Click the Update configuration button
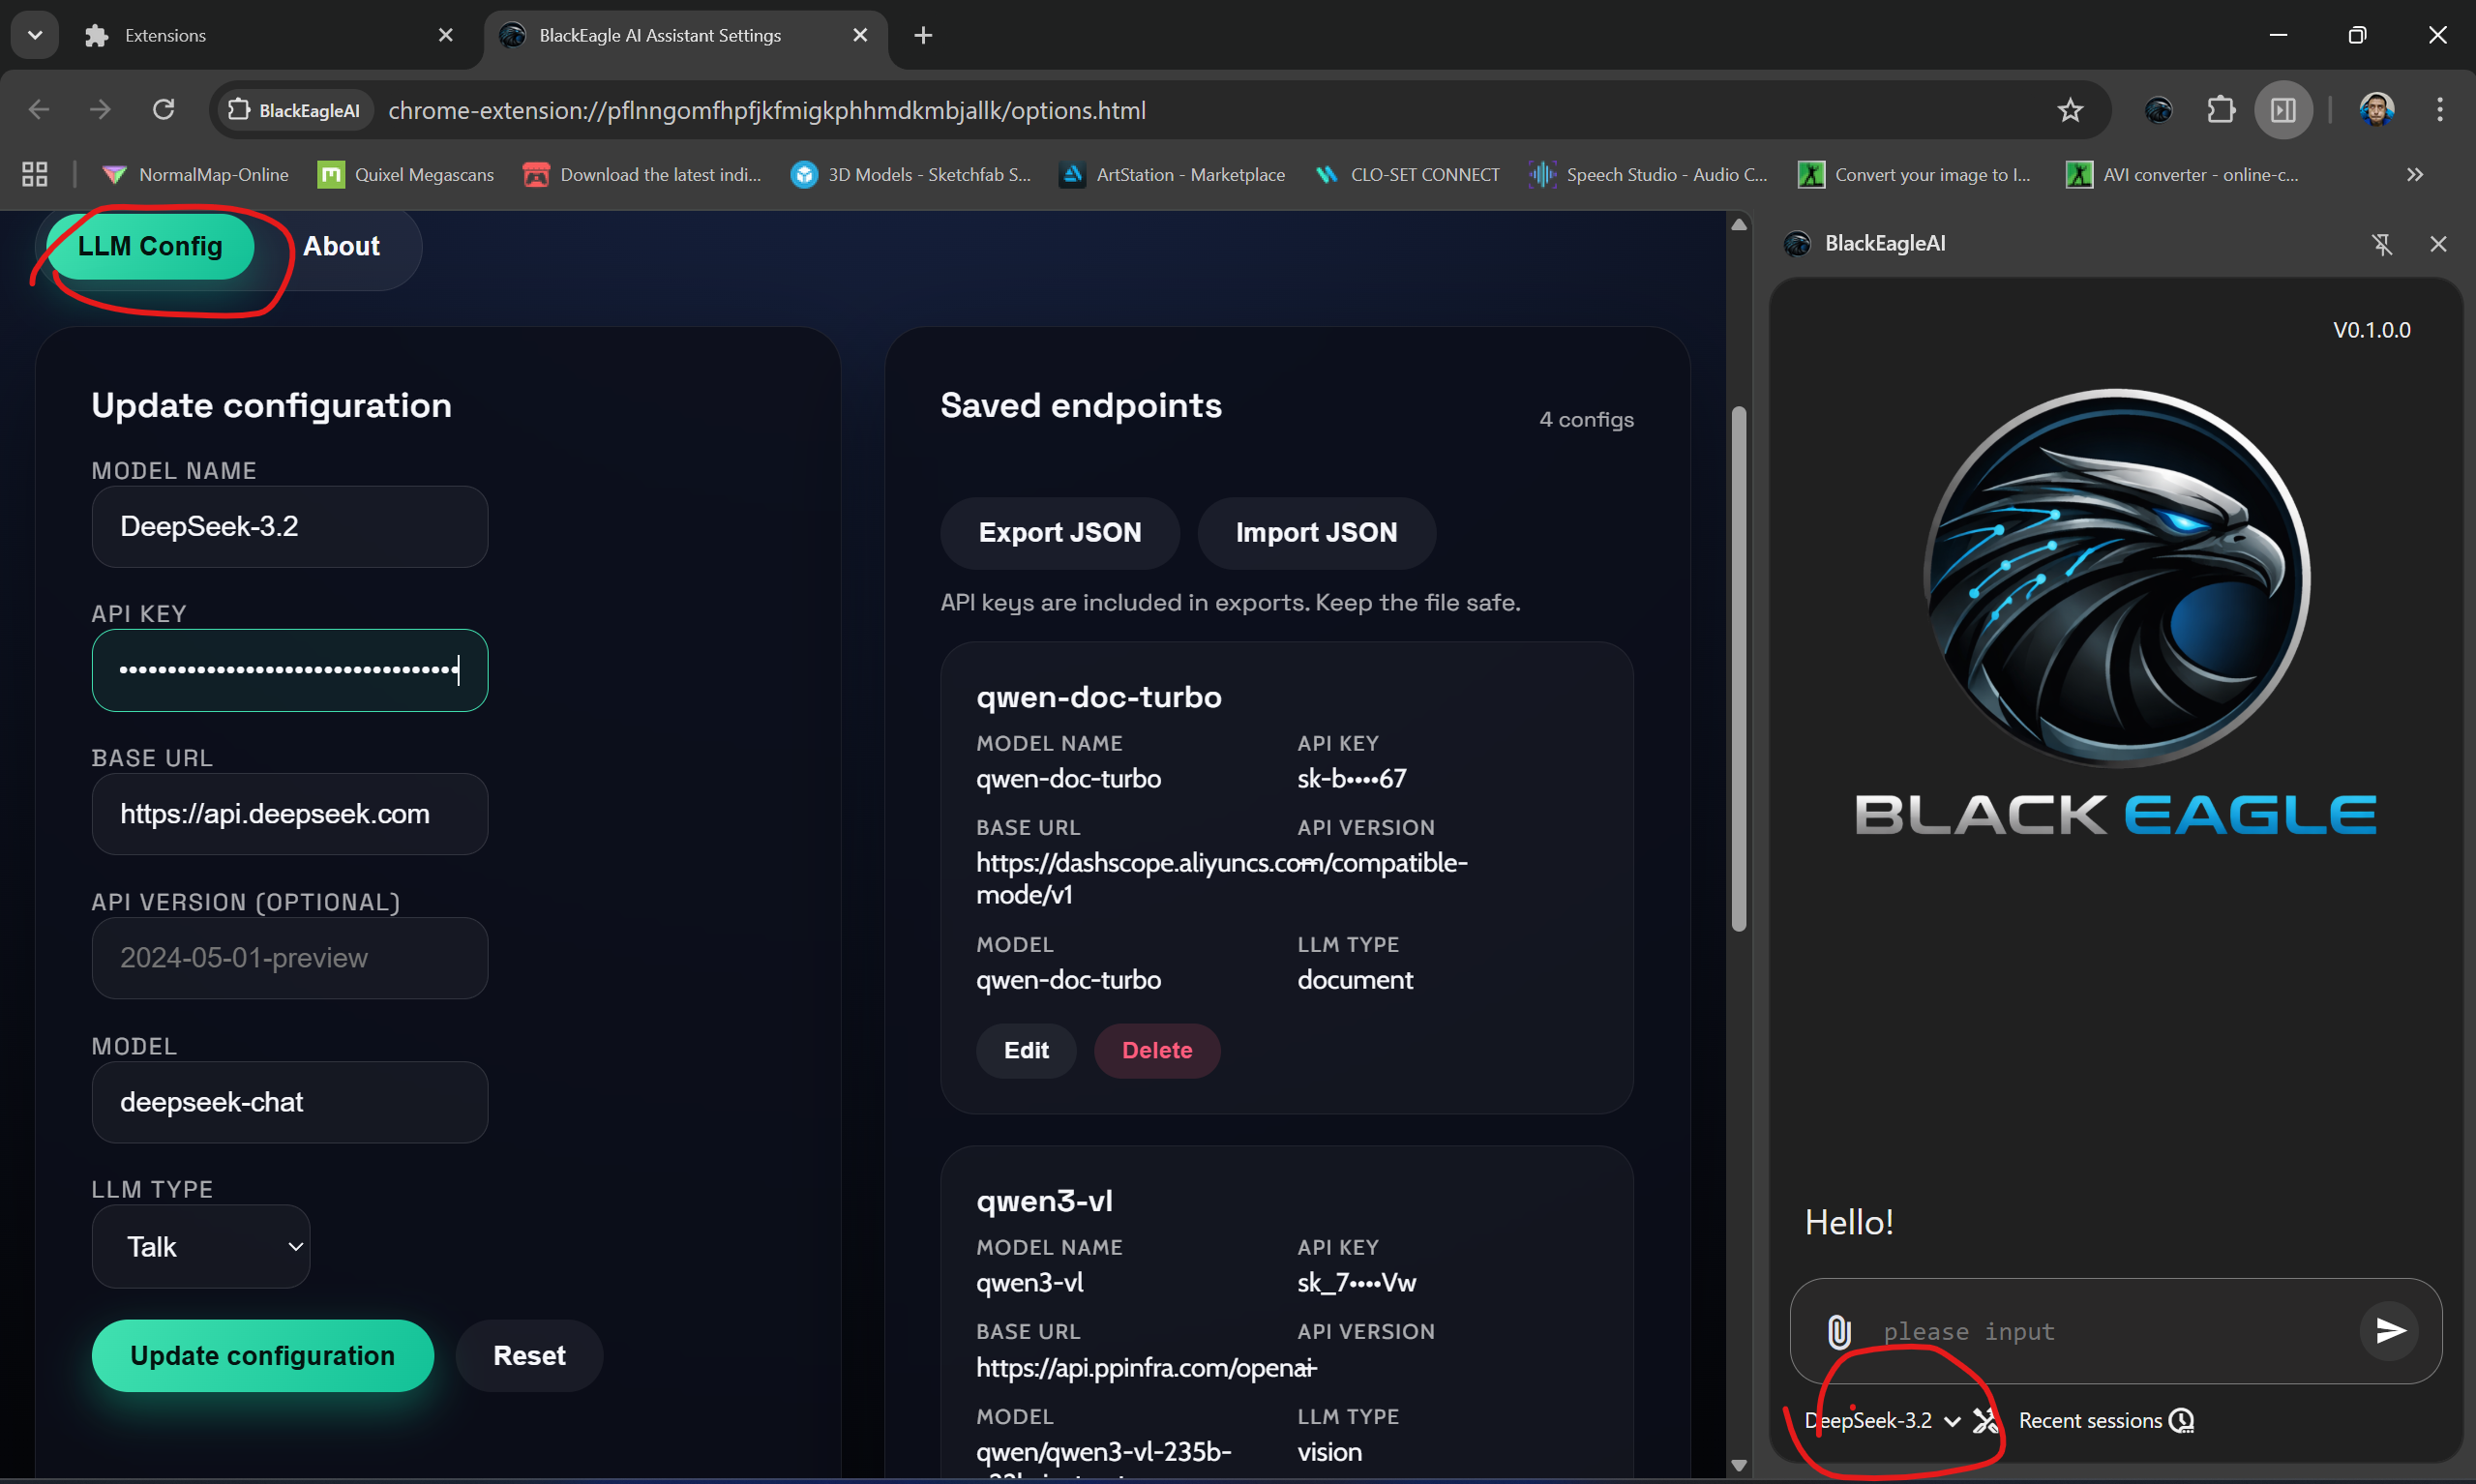This screenshot has height=1484, width=2476. (262, 1355)
